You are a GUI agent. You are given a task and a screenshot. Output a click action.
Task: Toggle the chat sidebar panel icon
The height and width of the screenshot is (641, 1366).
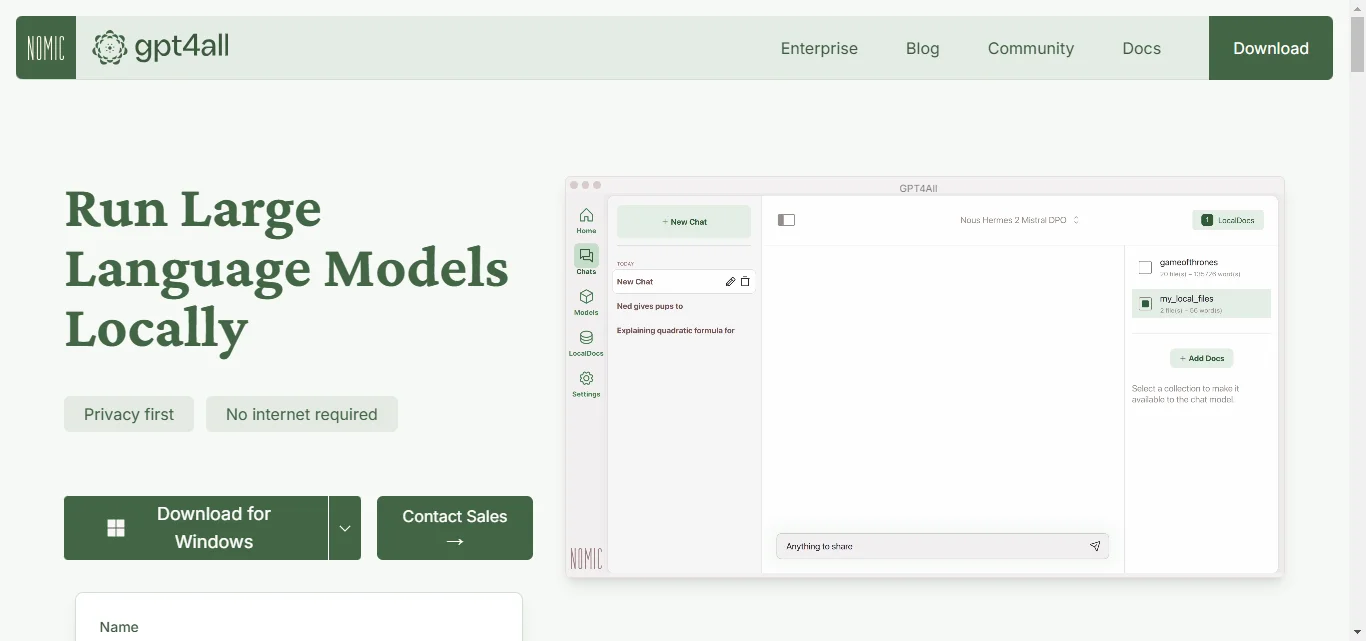(786, 220)
